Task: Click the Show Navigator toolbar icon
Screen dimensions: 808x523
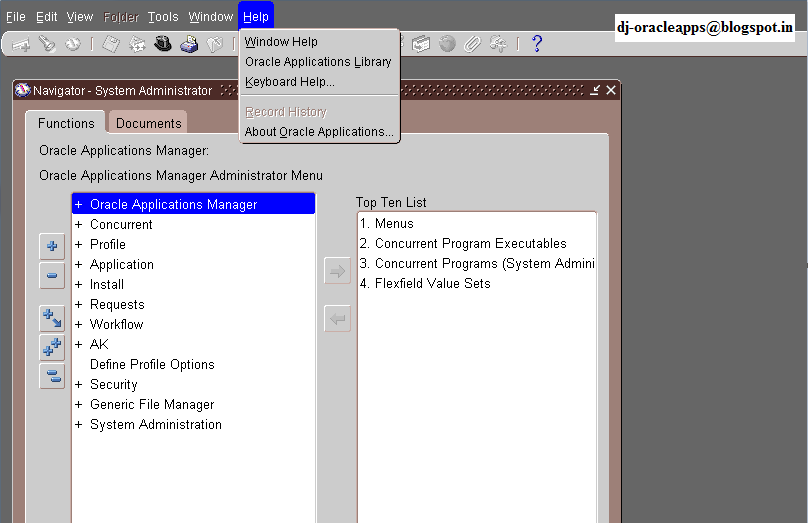Action: pos(73,44)
